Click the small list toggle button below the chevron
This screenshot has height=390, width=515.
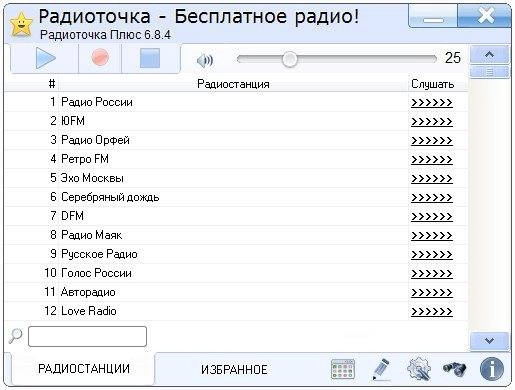tap(489, 72)
